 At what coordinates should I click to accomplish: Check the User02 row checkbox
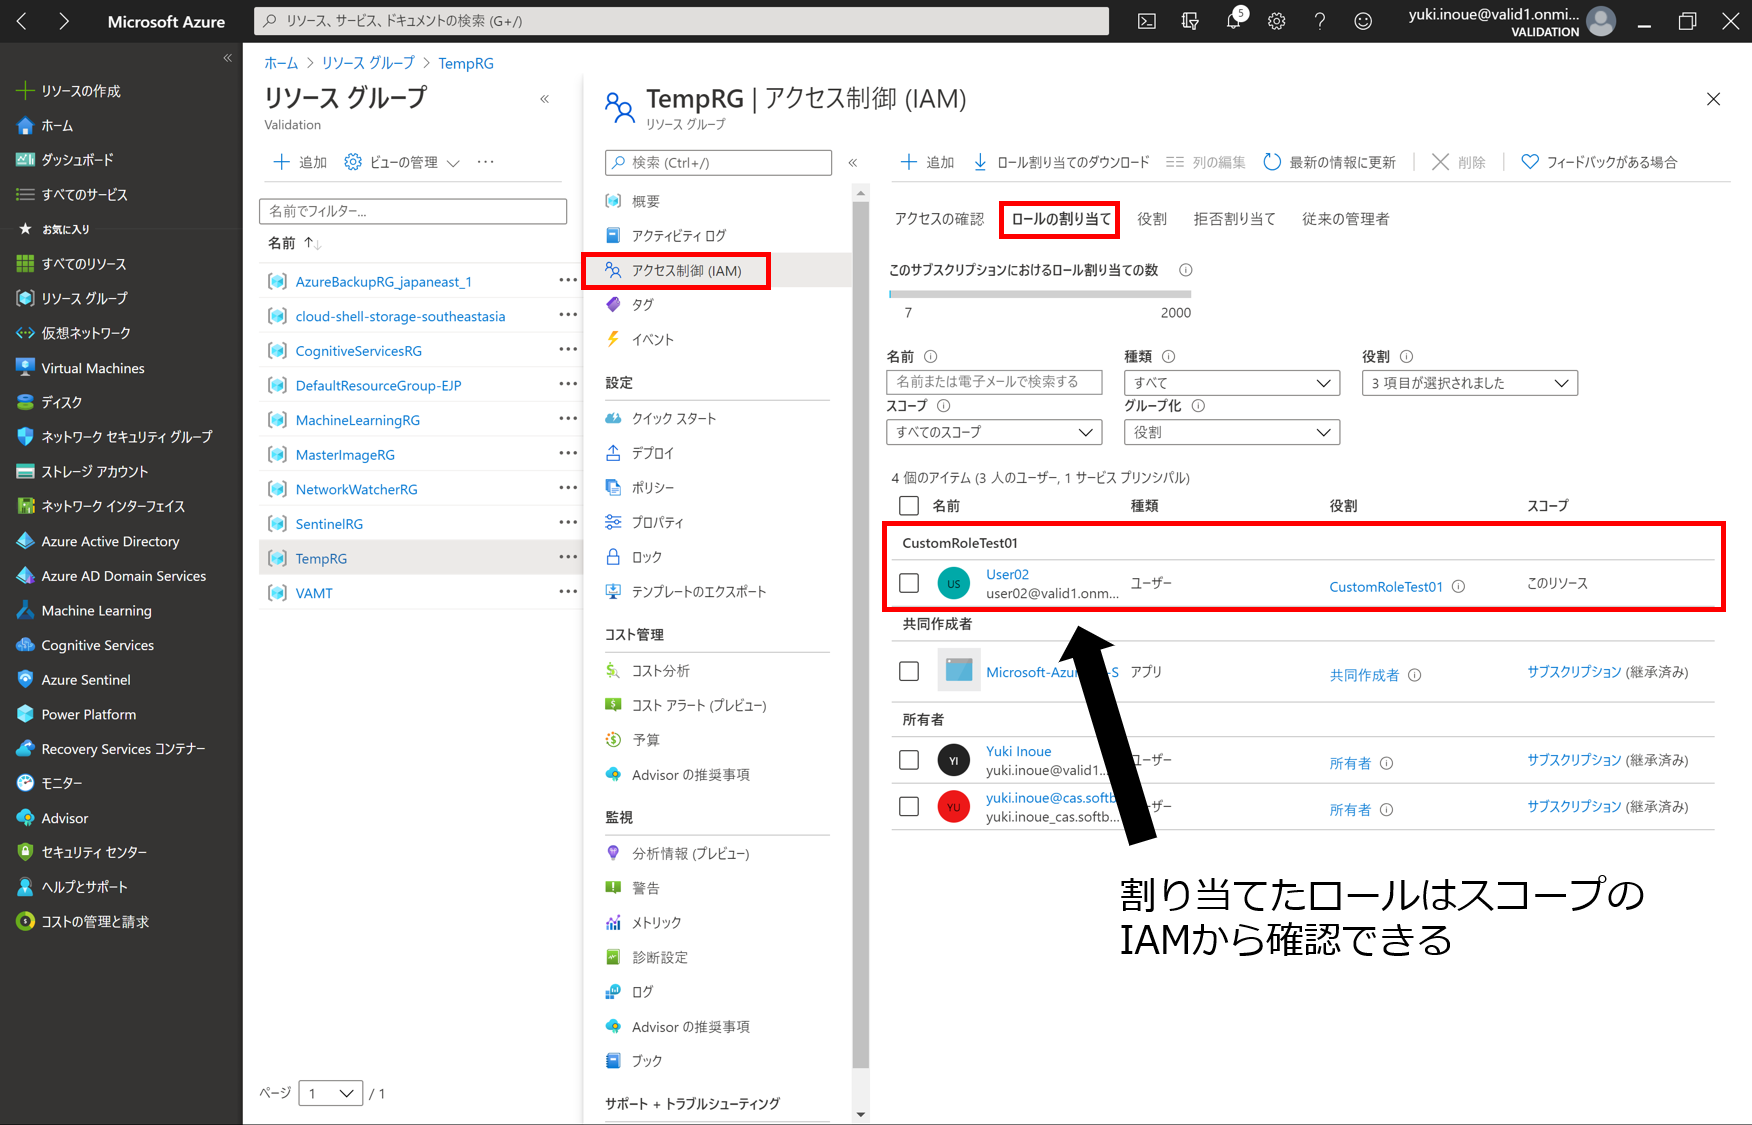click(x=909, y=583)
